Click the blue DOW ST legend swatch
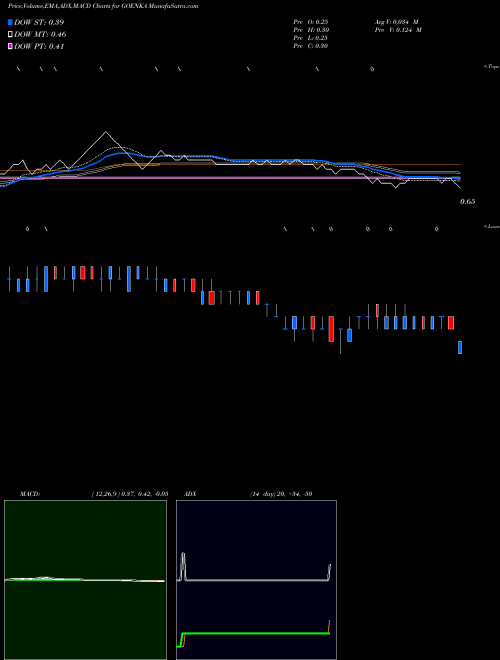 point(10,22)
